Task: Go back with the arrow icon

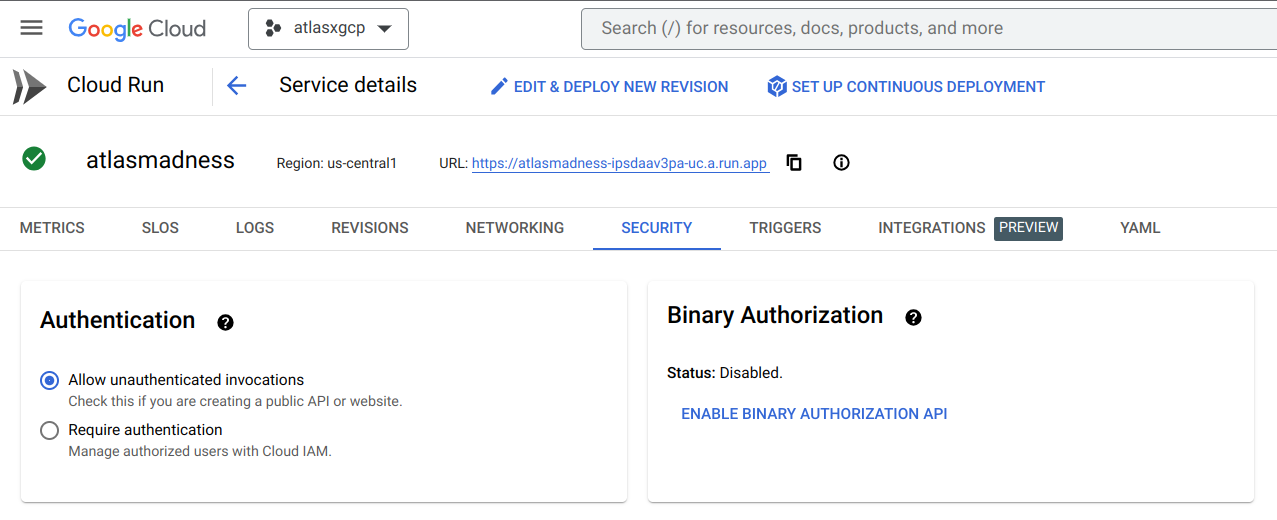Action: click(x=237, y=86)
